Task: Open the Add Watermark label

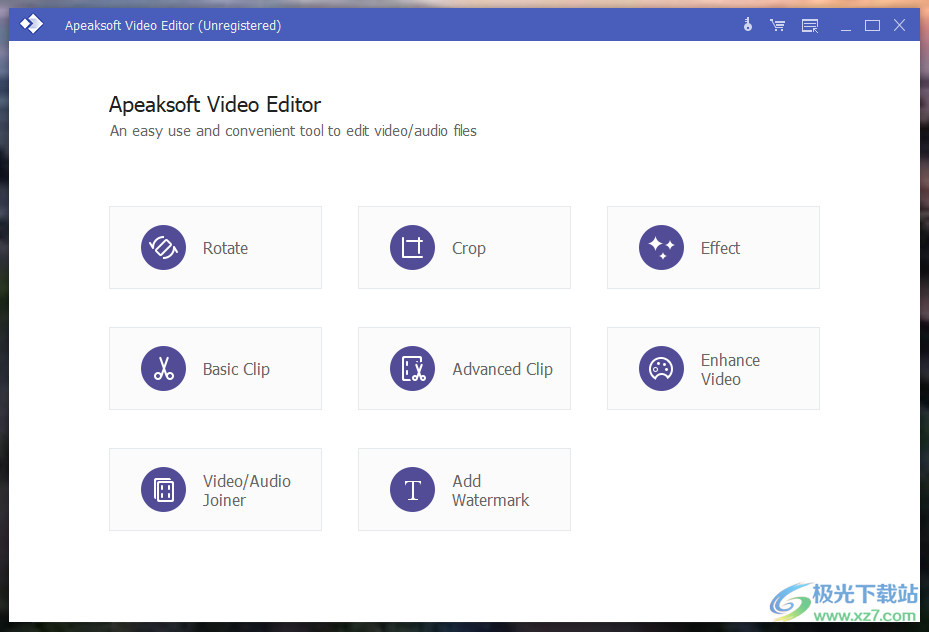Action: coord(491,490)
